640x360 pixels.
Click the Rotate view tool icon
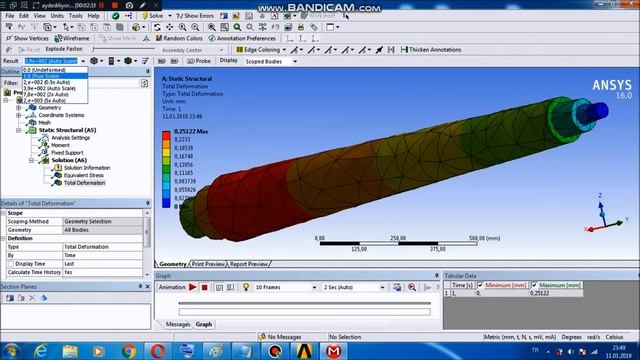[x=157, y=27]
